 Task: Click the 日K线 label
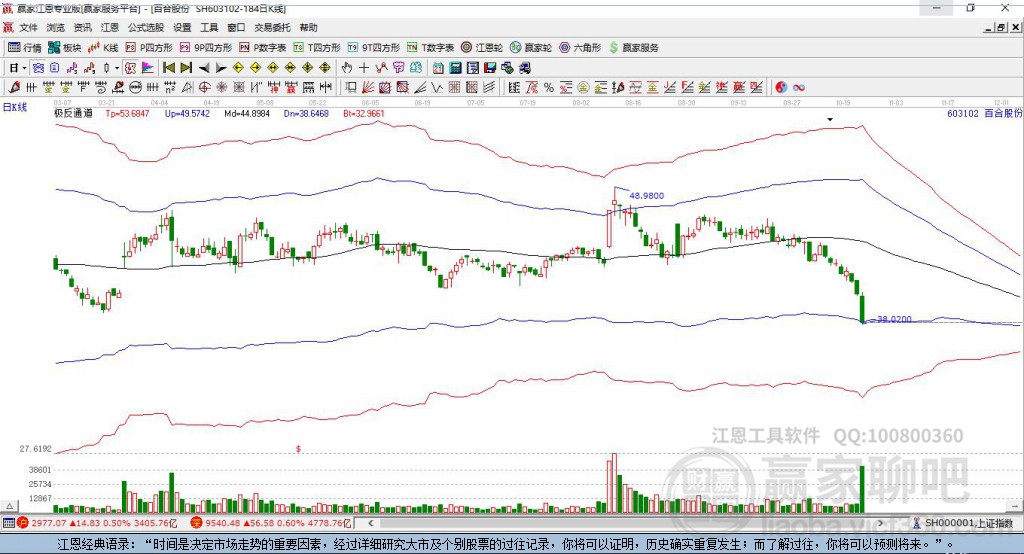point(15,108)
